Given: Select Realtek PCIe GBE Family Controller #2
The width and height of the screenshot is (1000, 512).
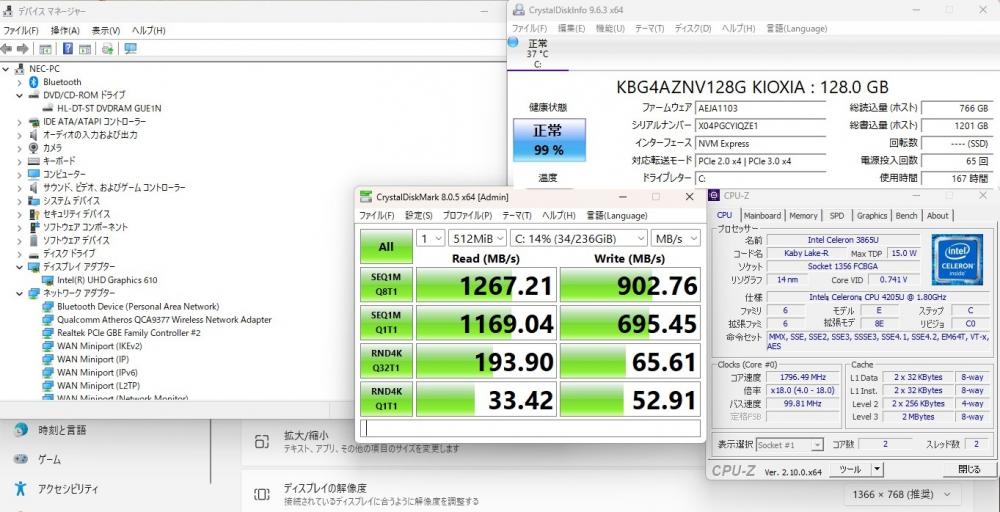Looking at the screenshot, I should [x=129, y=333].
